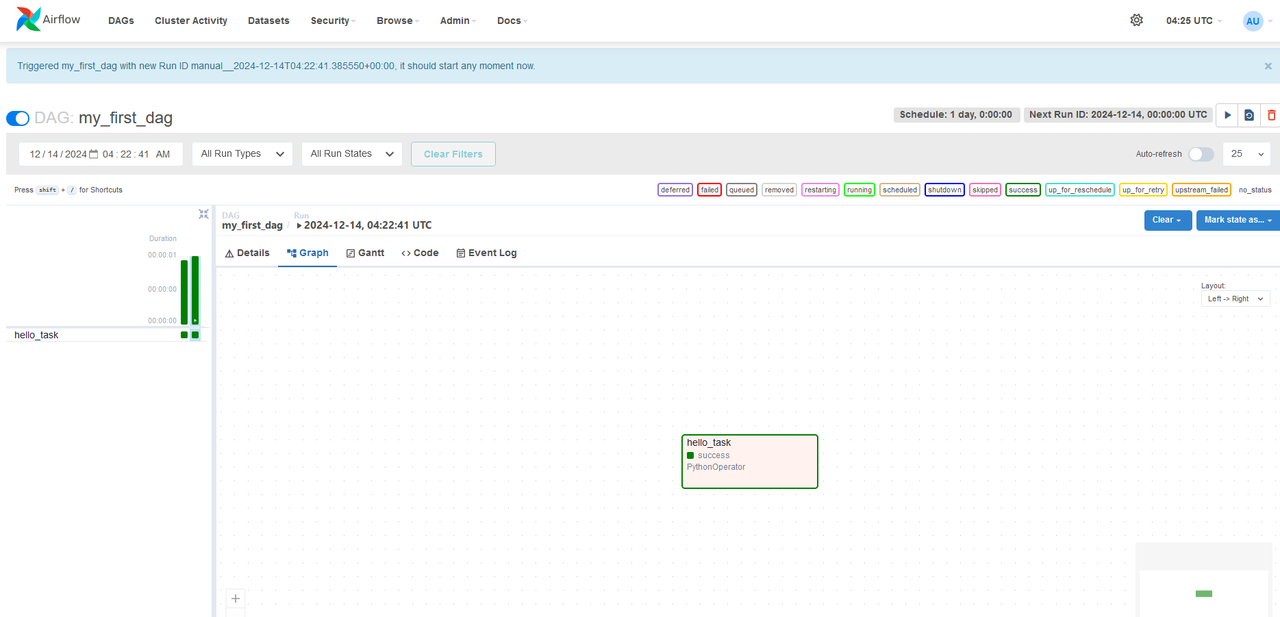Screen dimensions: 1280x617
Task: Click the Airflow logo
Action: [x=49, y=19]
